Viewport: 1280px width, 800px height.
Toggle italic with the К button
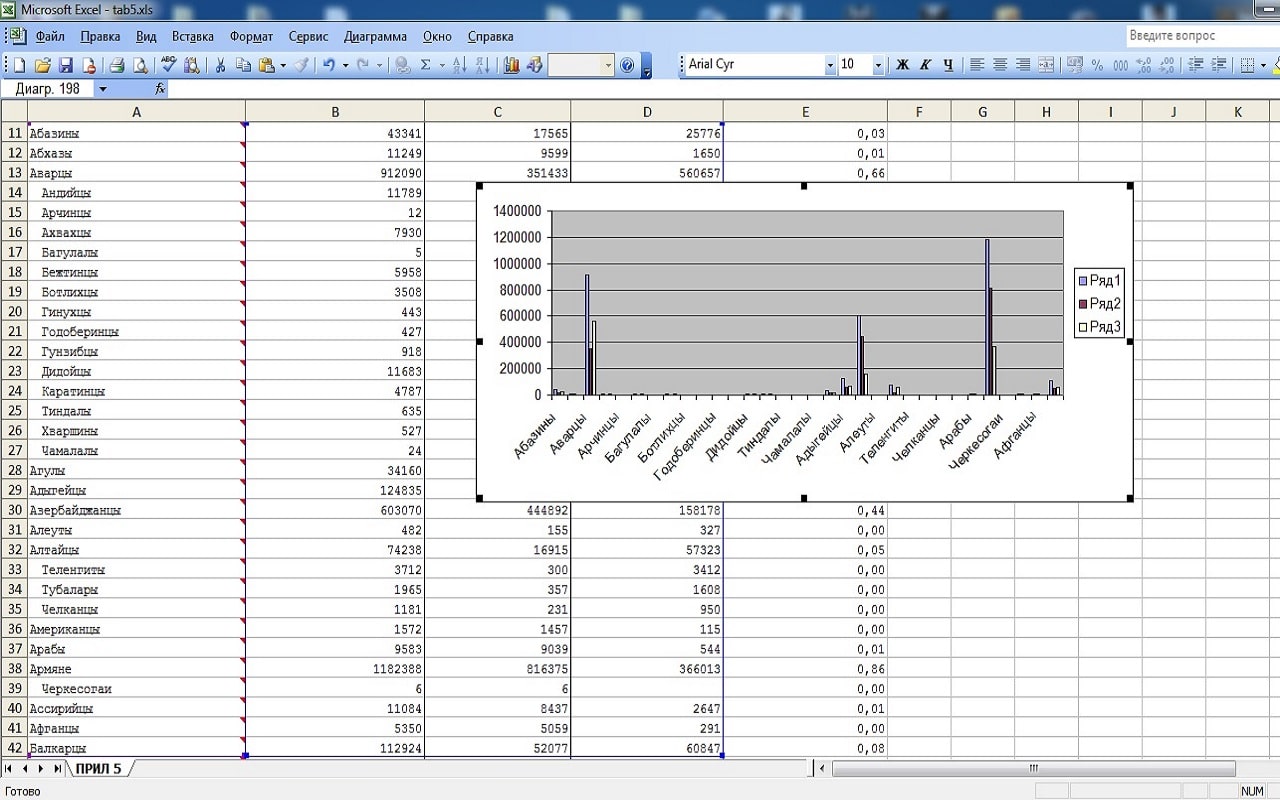[925, 65]
